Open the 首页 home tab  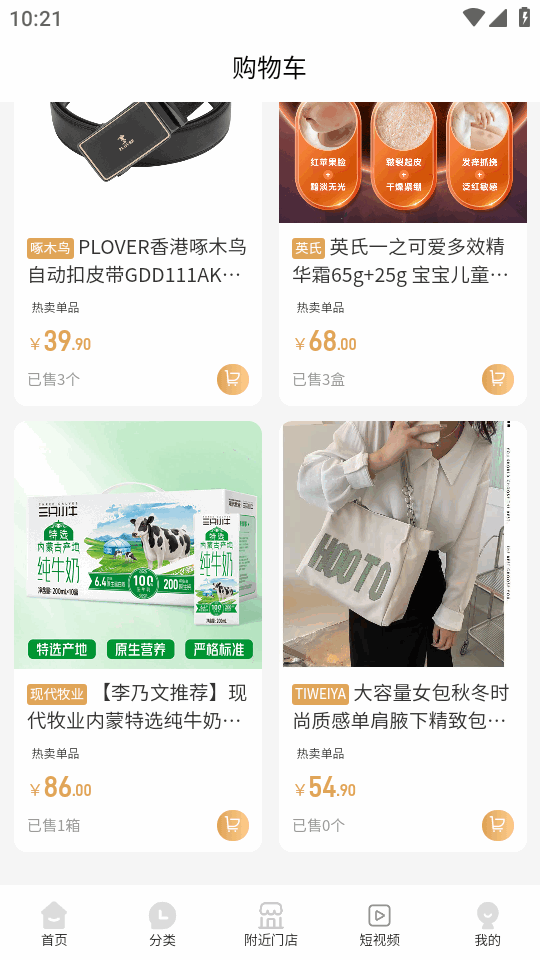point(54,924)
